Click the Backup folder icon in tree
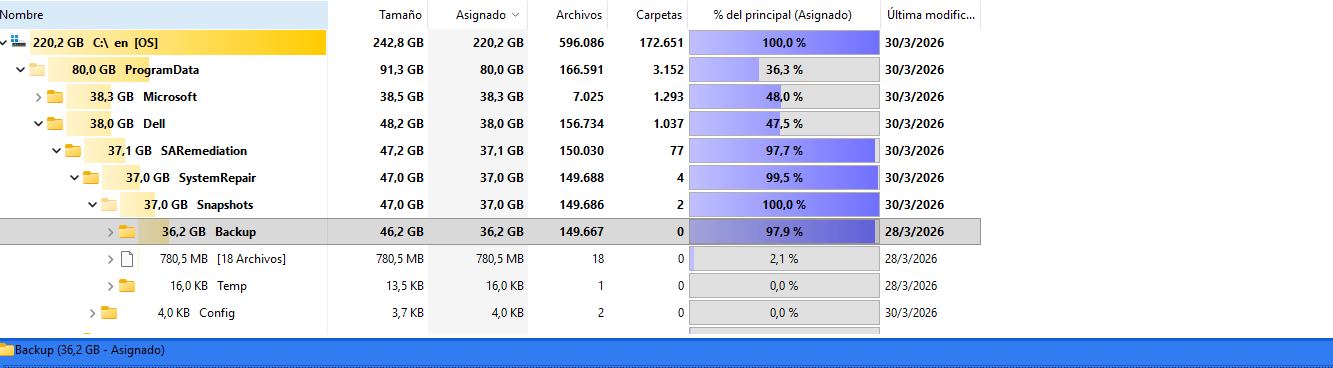Viewport: 1333px width, 368px height. (127, 232)
